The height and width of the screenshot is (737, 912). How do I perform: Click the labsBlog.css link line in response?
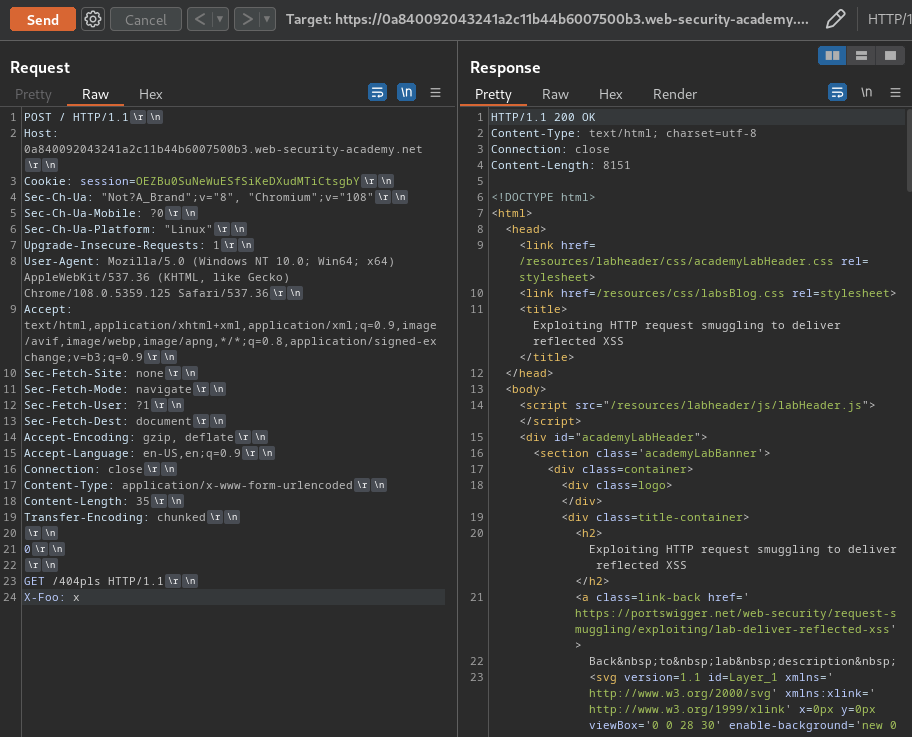pos(708,293)
